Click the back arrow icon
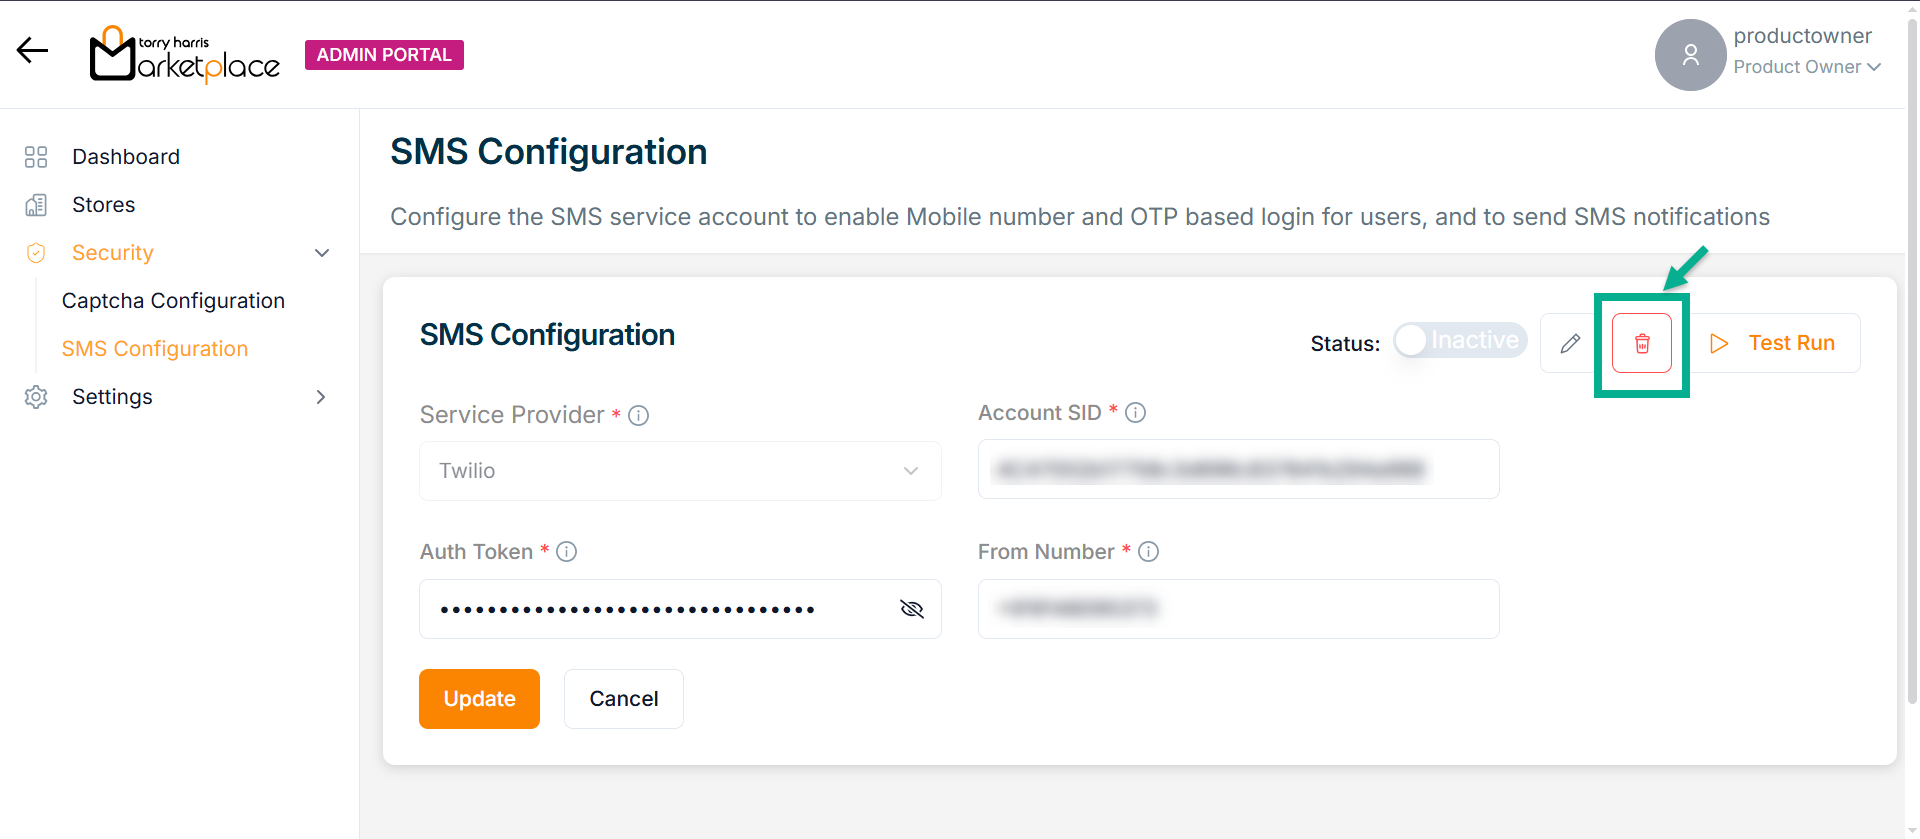Screen dimensions: 1920x839 (x=32, y=50)
